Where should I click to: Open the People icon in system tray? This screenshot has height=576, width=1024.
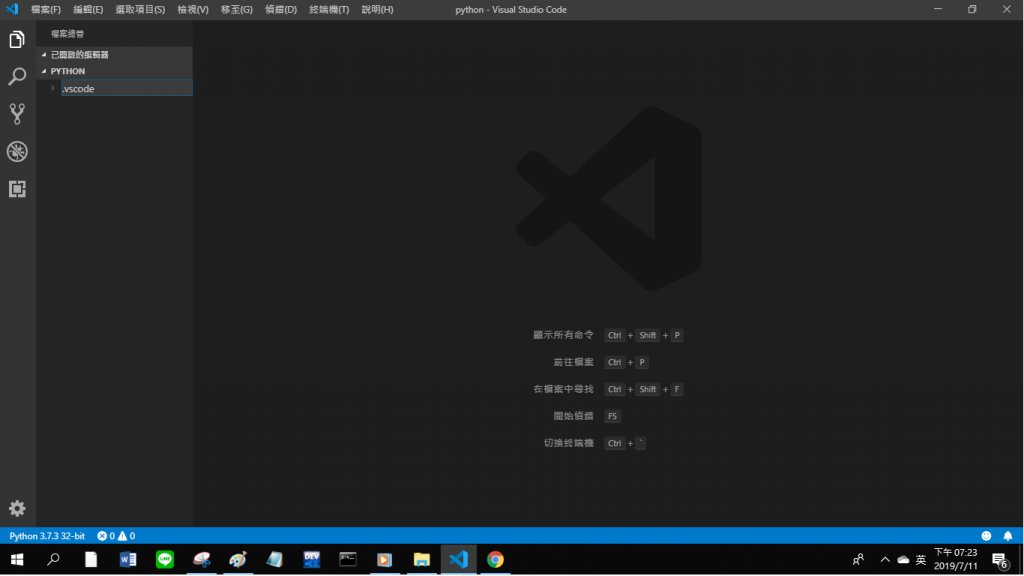click(x=858, y=560)
